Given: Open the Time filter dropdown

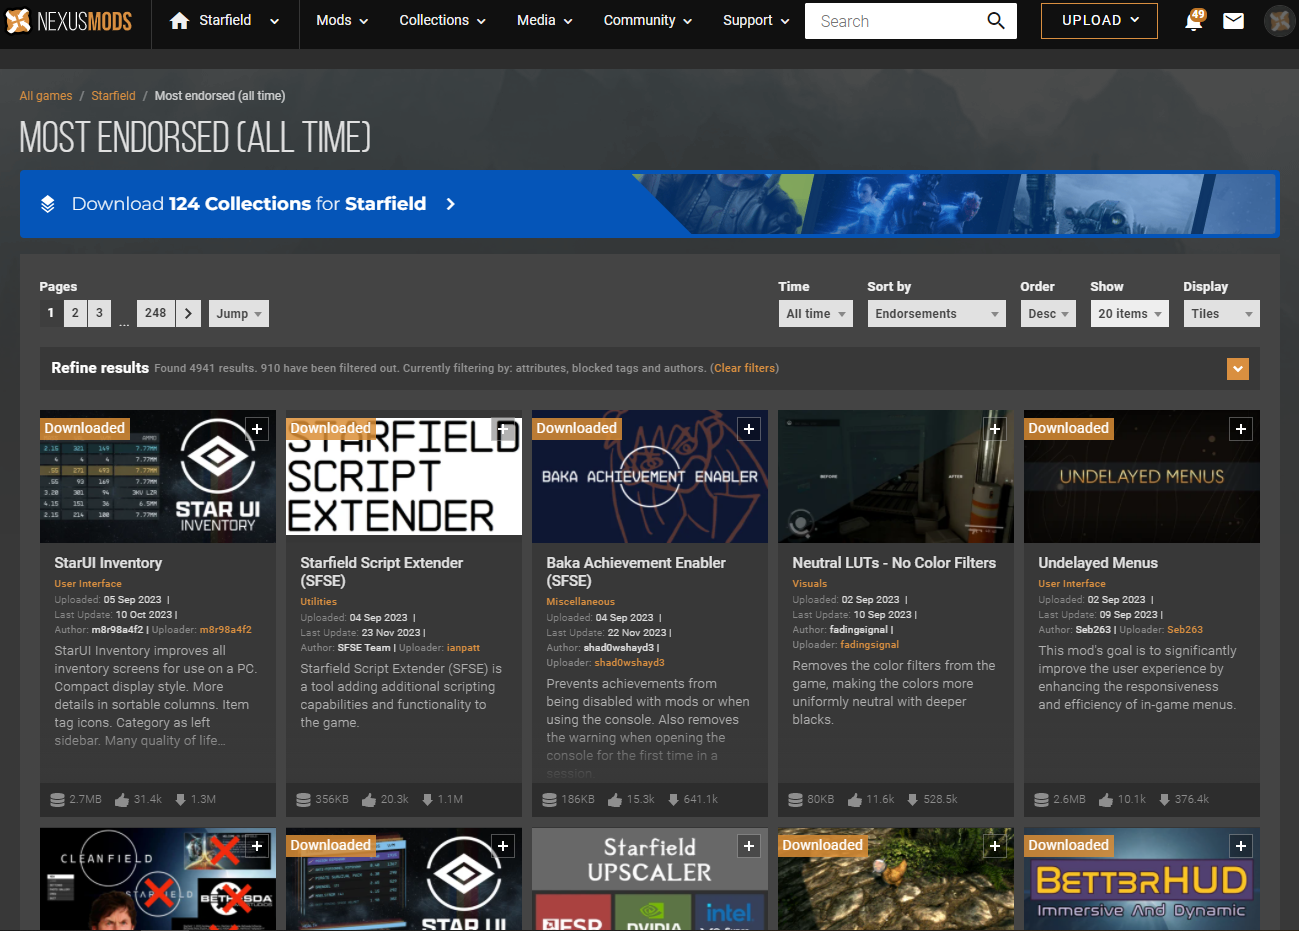Looking at the screenshot, I should click(816, 314).
